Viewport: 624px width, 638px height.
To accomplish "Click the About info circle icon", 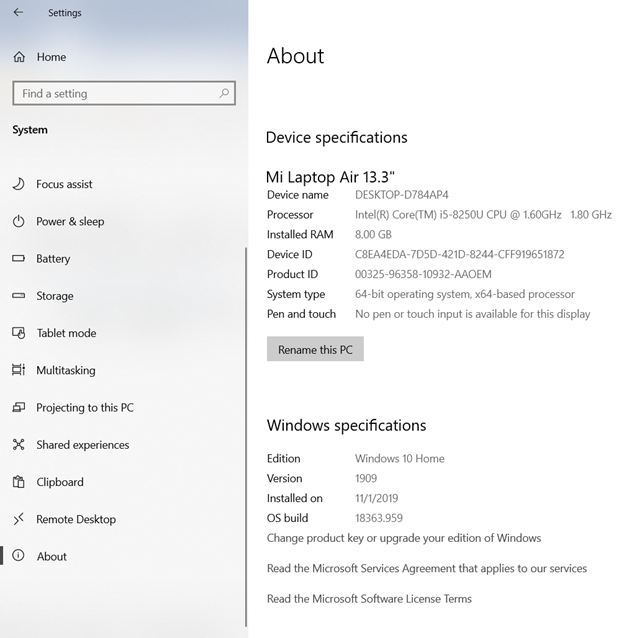I will tap(18, 555).
